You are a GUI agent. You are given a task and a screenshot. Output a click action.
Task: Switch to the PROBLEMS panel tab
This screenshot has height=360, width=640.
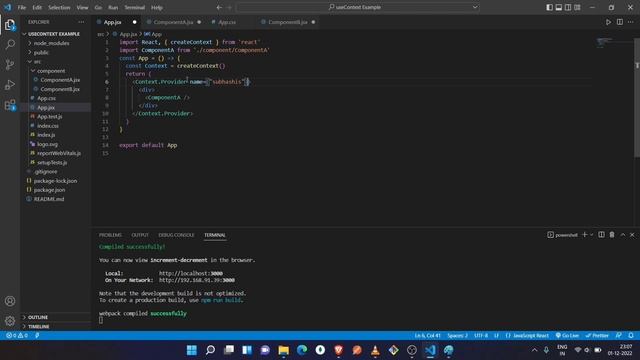(110, 235)
